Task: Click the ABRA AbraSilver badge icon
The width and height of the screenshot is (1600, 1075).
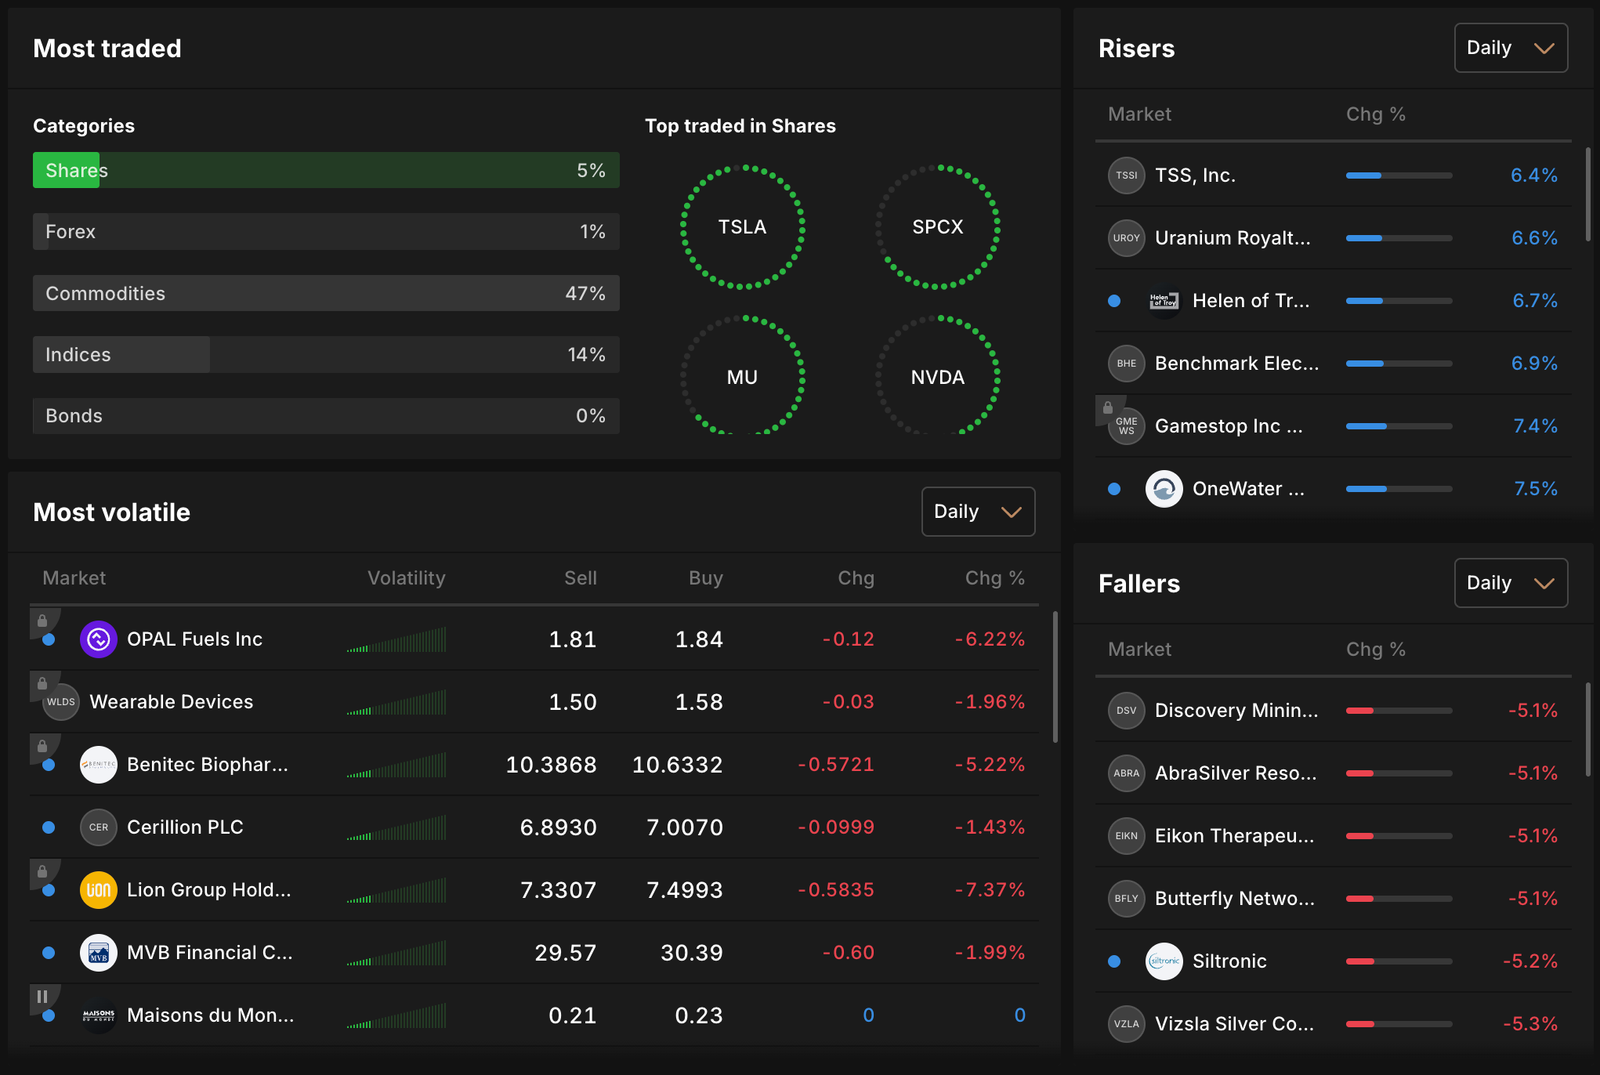Action: 1126,773
